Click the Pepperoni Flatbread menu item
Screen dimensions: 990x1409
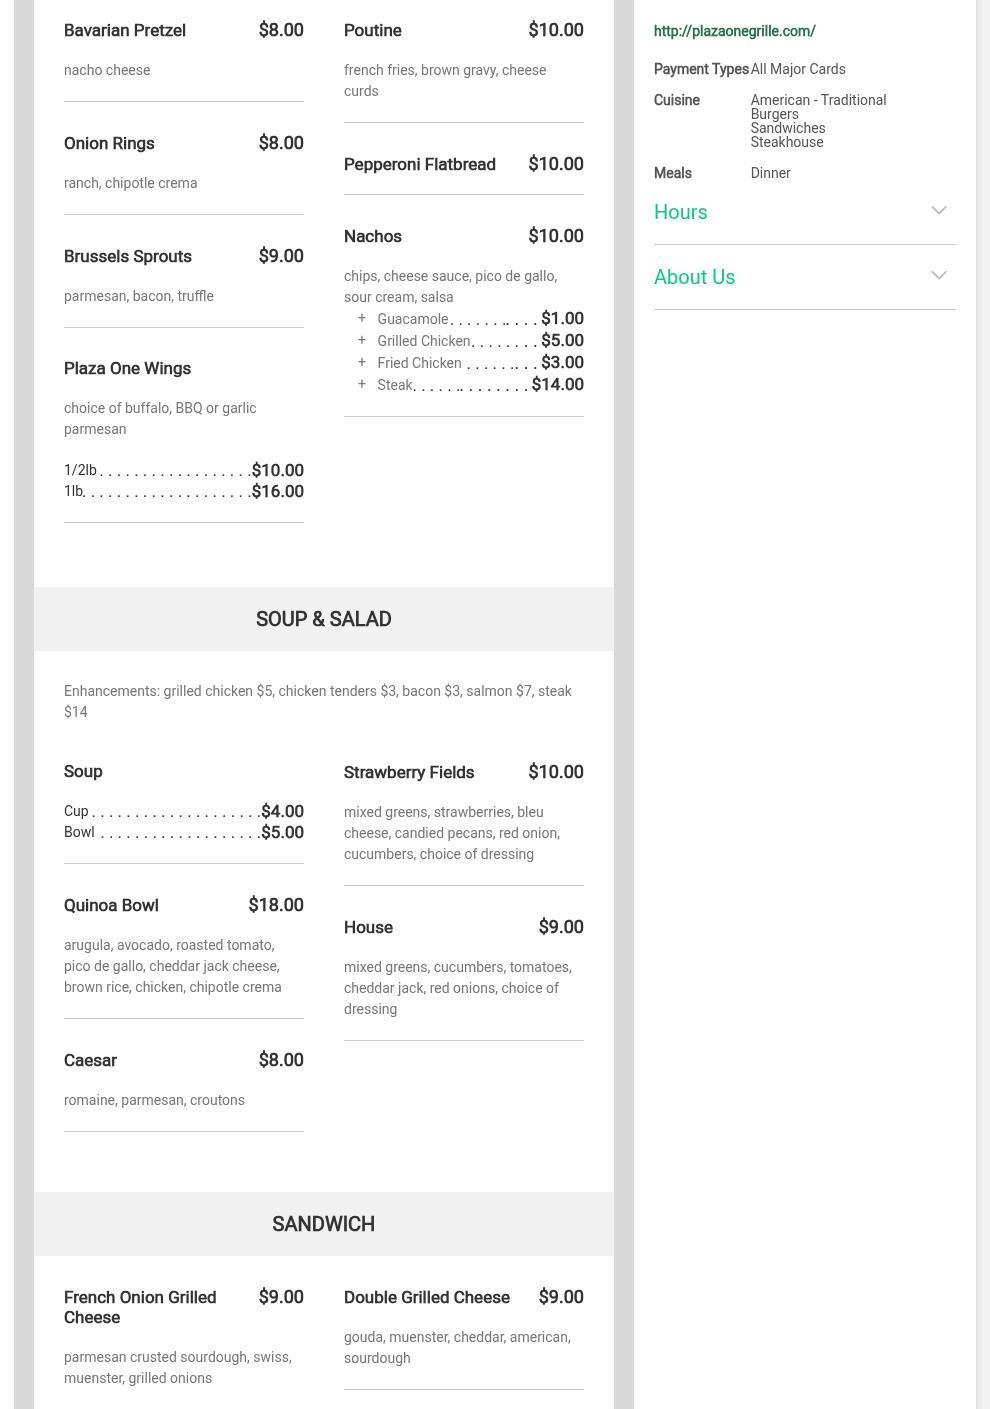(x=419, y=165)
